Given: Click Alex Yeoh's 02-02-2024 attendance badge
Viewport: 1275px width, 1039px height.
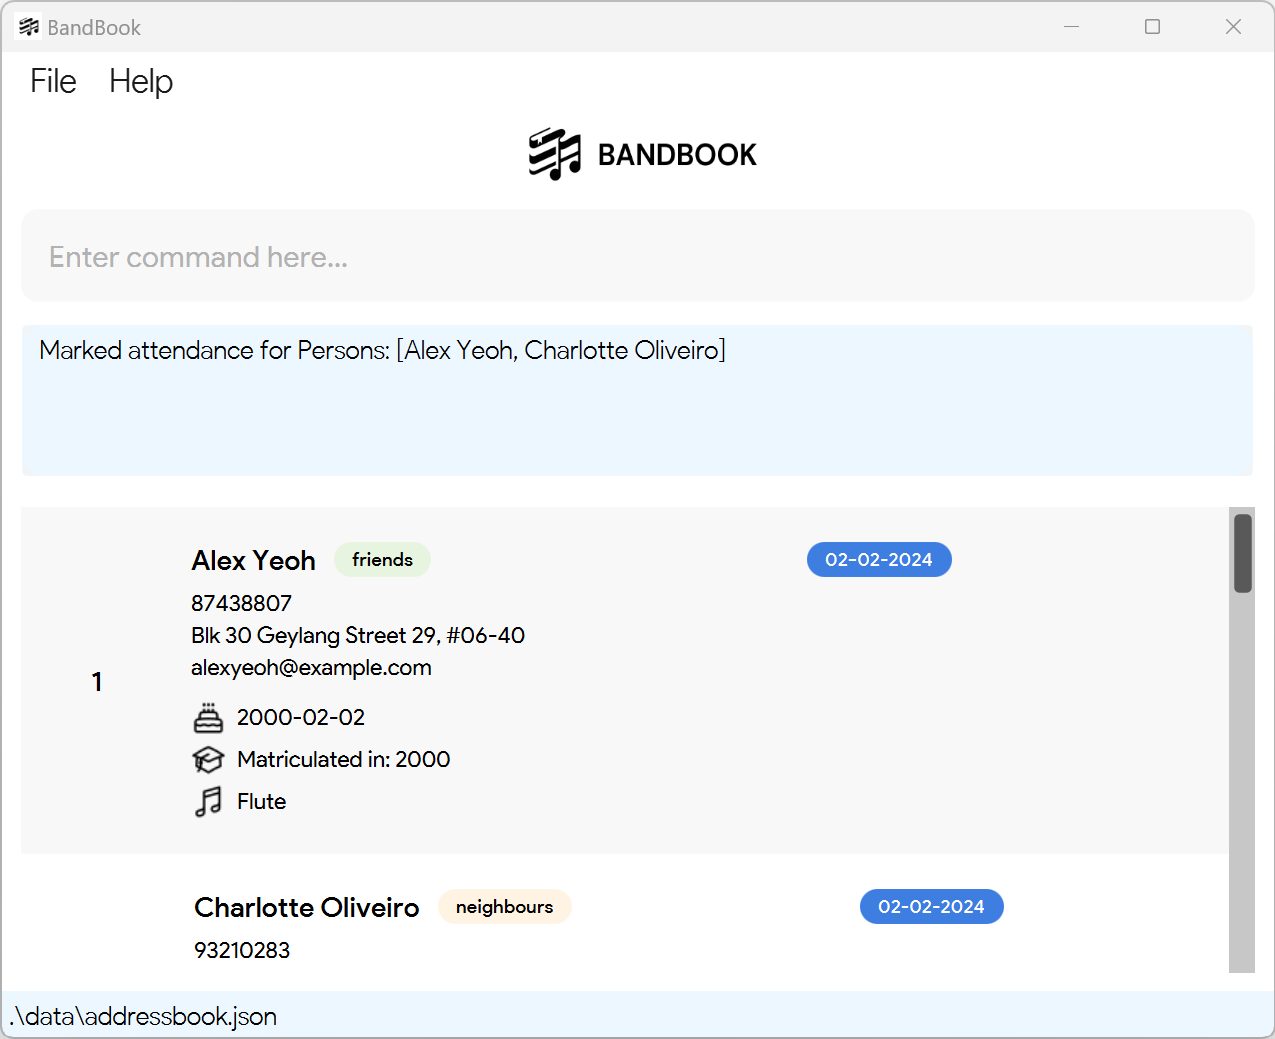Looking at the screenshot, I should click(x=879, y=560).
